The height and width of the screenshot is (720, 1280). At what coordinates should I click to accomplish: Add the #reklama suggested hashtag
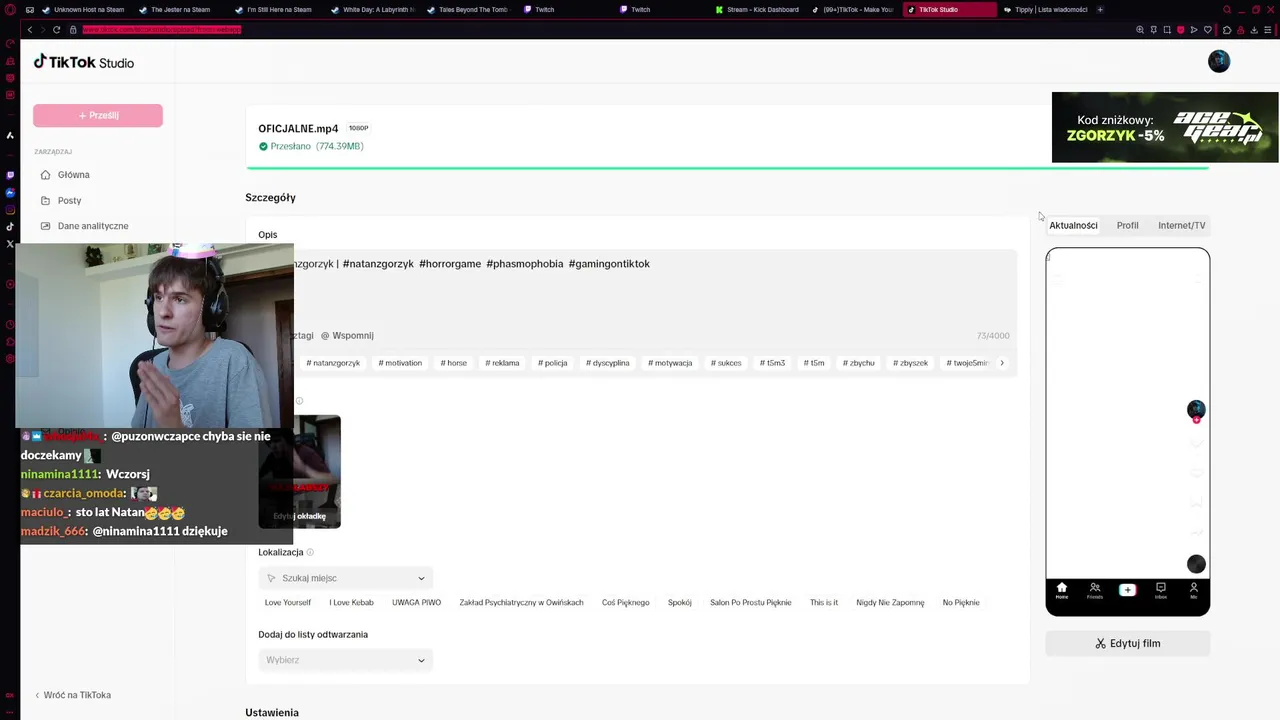point(502,363)
